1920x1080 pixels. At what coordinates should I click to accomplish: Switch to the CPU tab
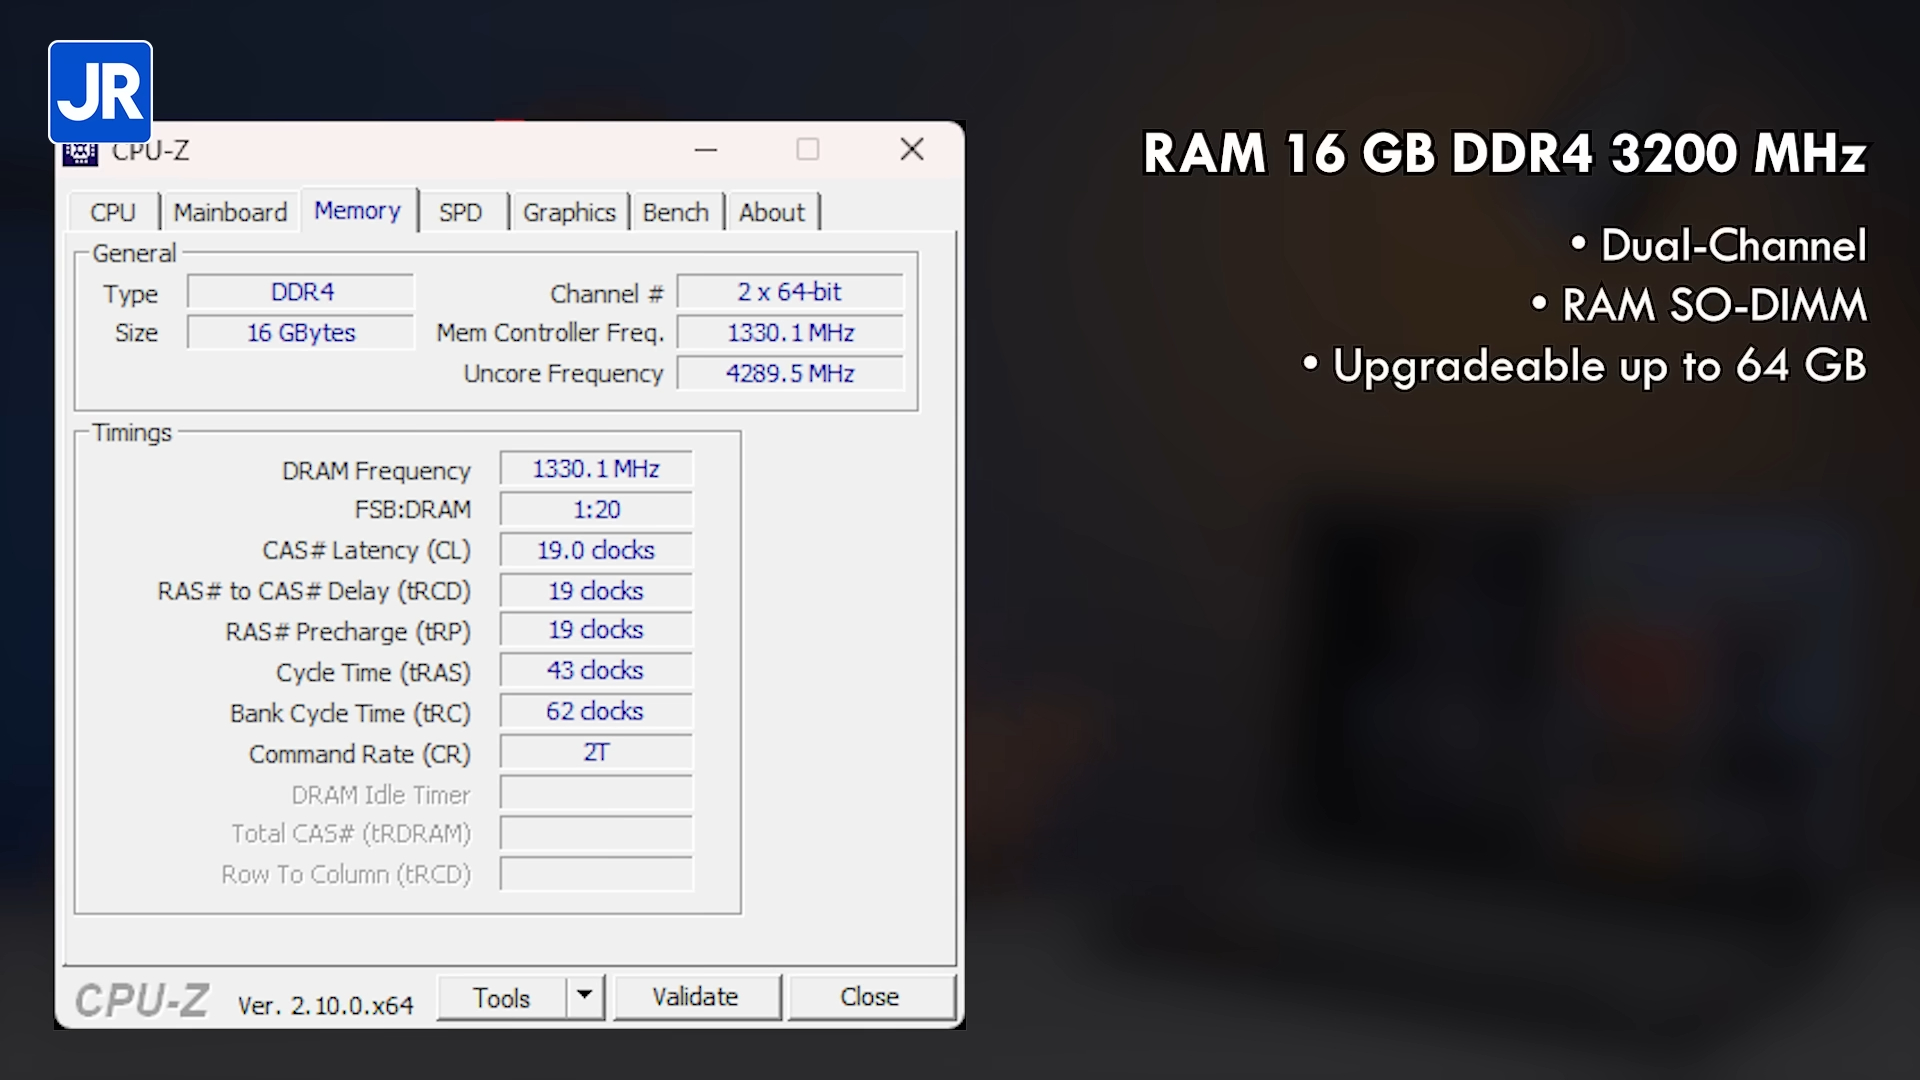tap(113, 212)
